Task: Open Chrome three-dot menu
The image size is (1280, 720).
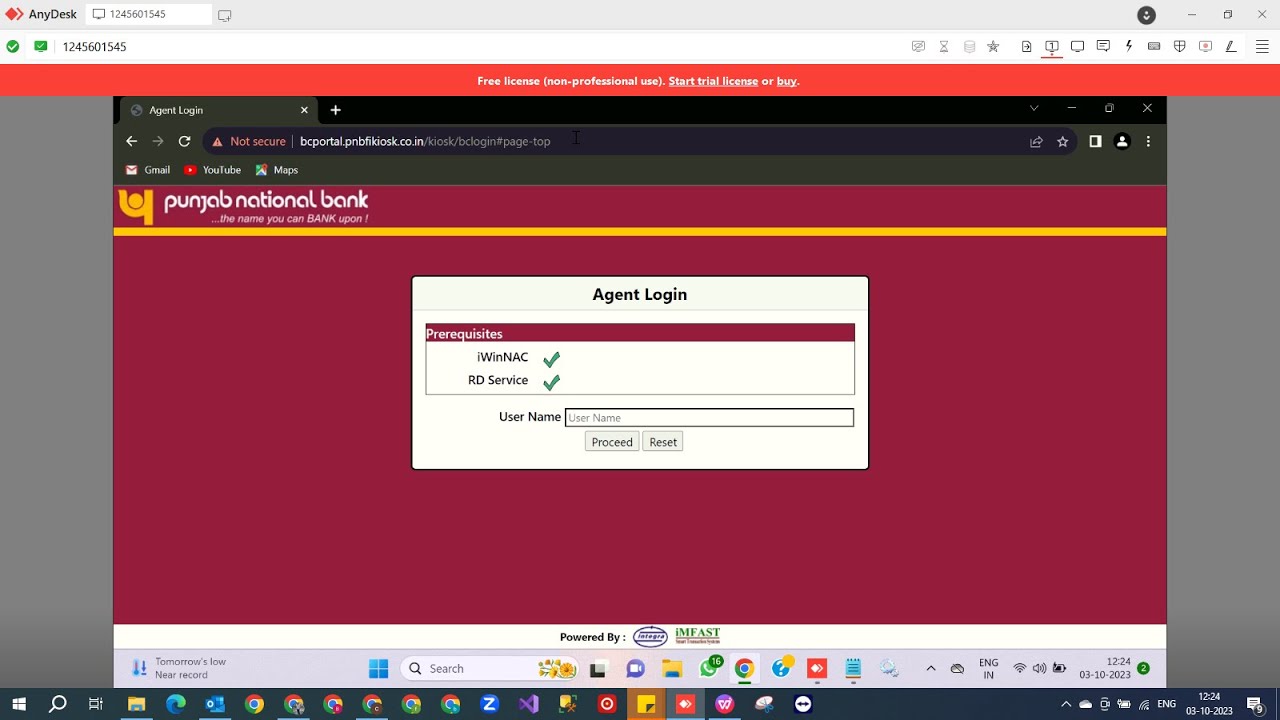Action: tap(1148, 142)
